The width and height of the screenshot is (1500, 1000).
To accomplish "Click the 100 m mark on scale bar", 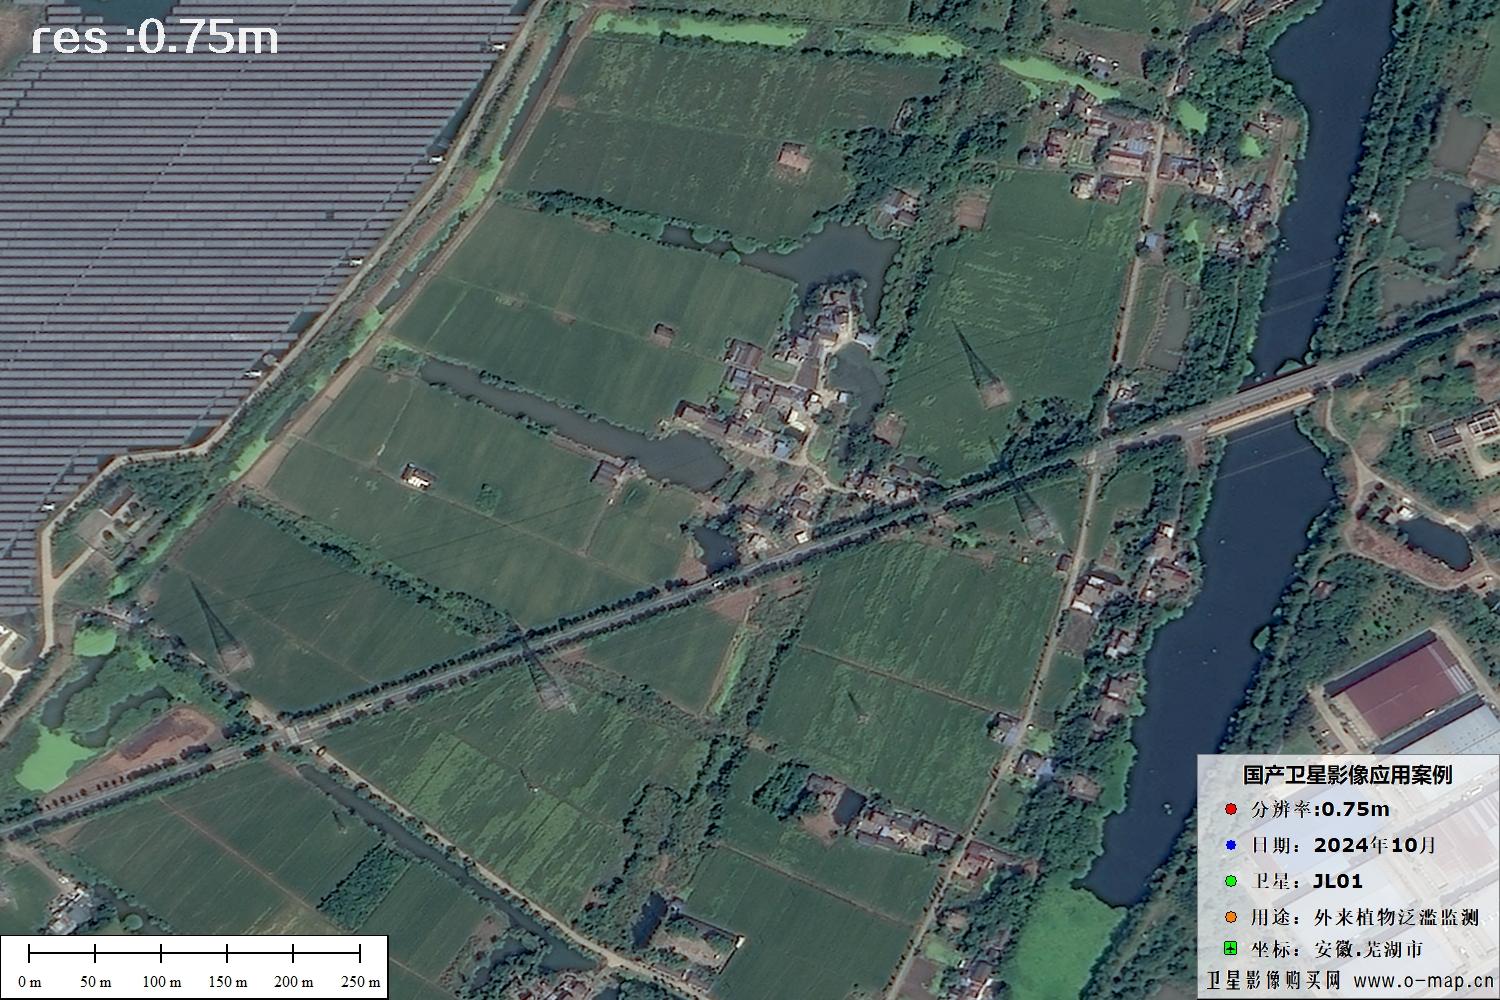I will (x=161, y=981).
